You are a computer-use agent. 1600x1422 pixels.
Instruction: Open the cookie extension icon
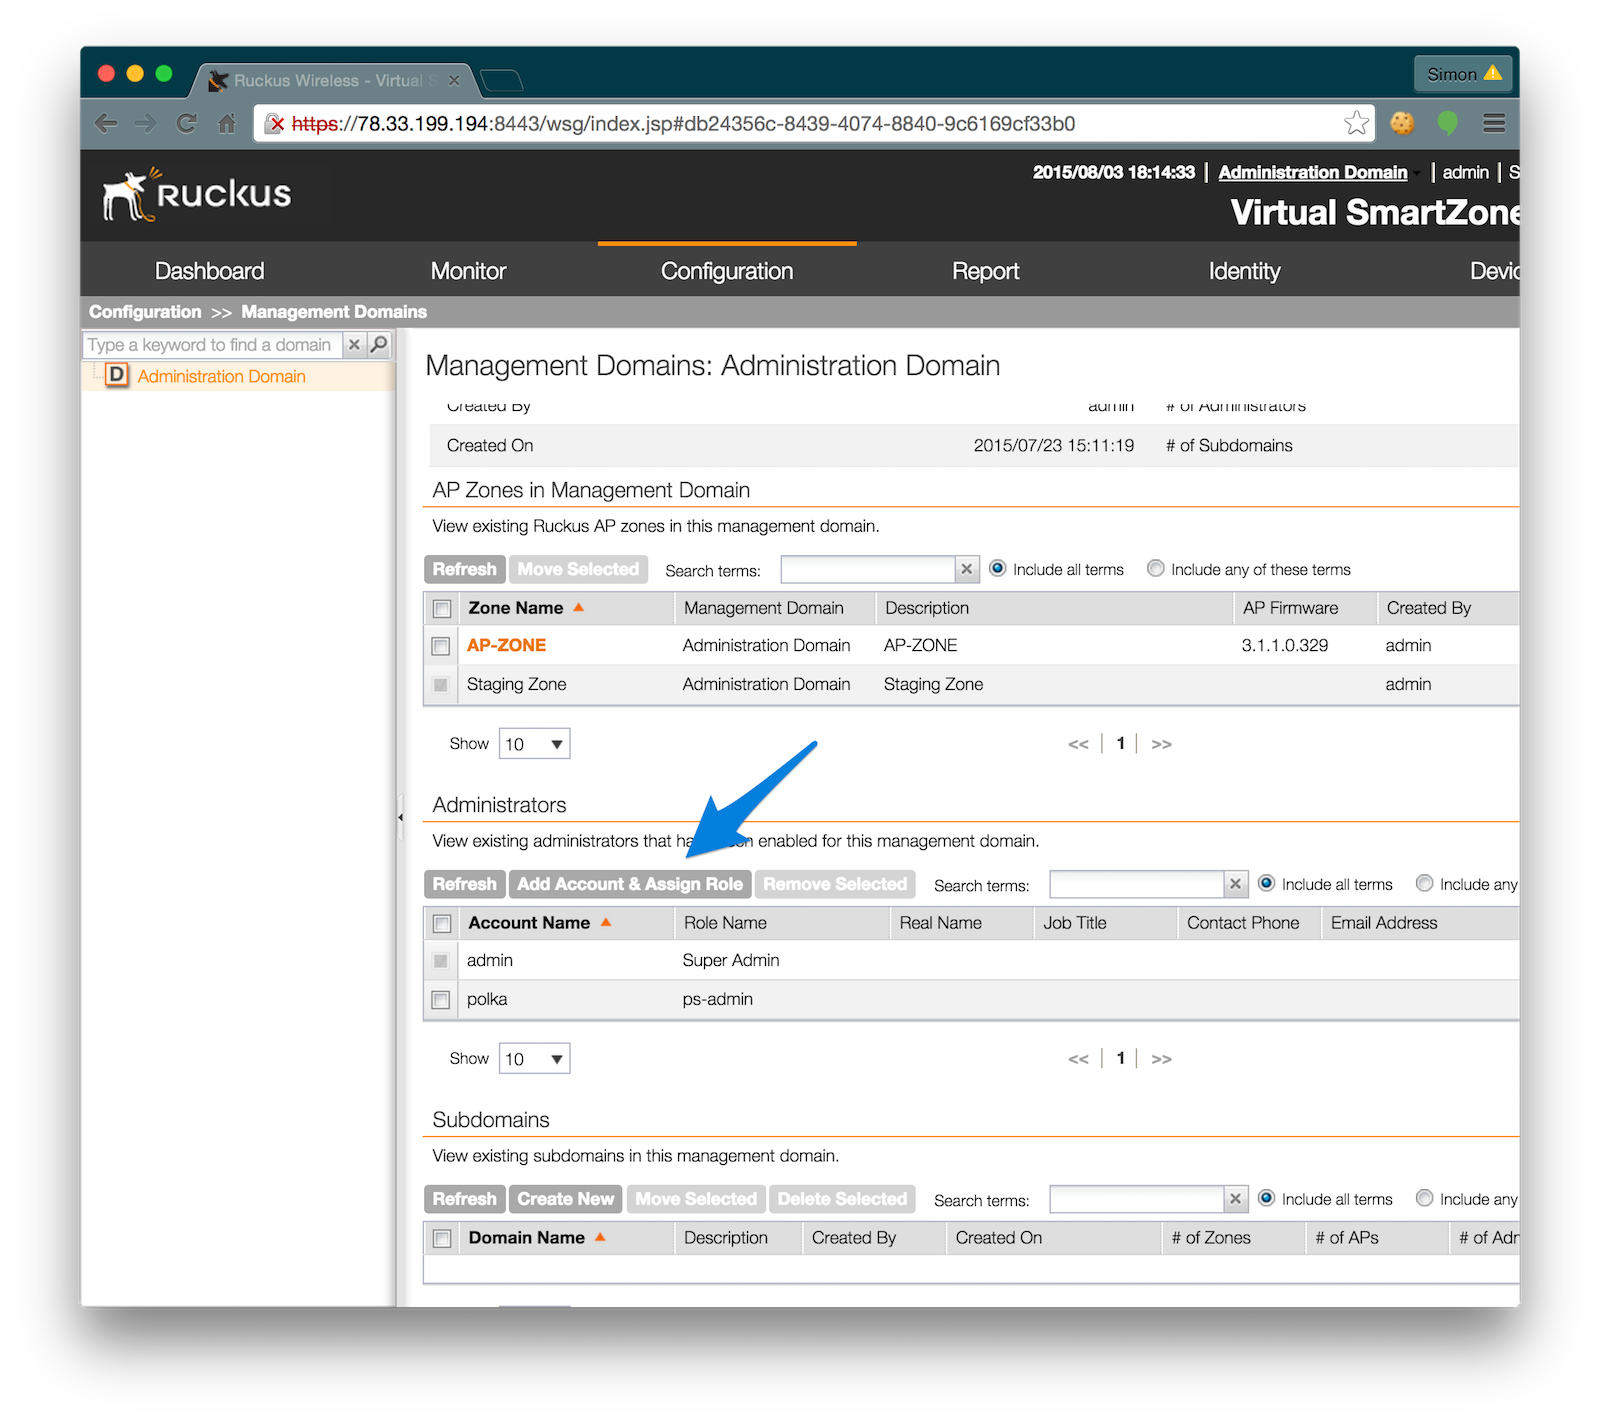click(1402, 123)
